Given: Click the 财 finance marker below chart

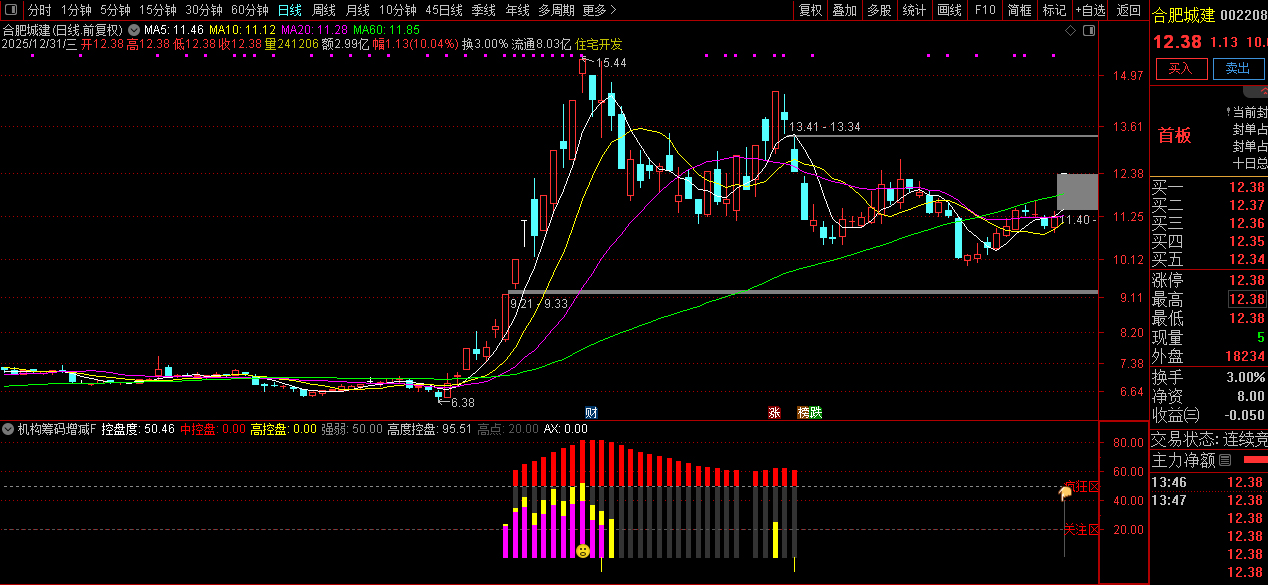Looking at the screenshot, I should (591, 412).
